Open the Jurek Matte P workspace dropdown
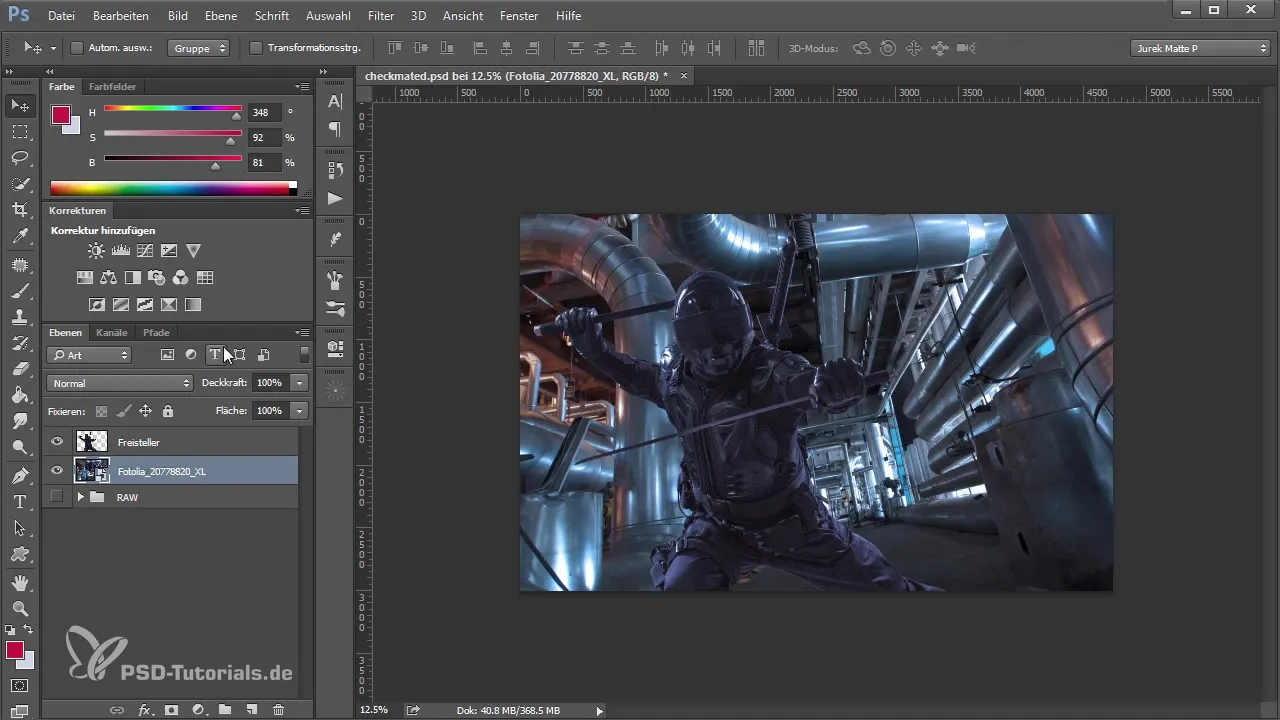 [1200, 48]
